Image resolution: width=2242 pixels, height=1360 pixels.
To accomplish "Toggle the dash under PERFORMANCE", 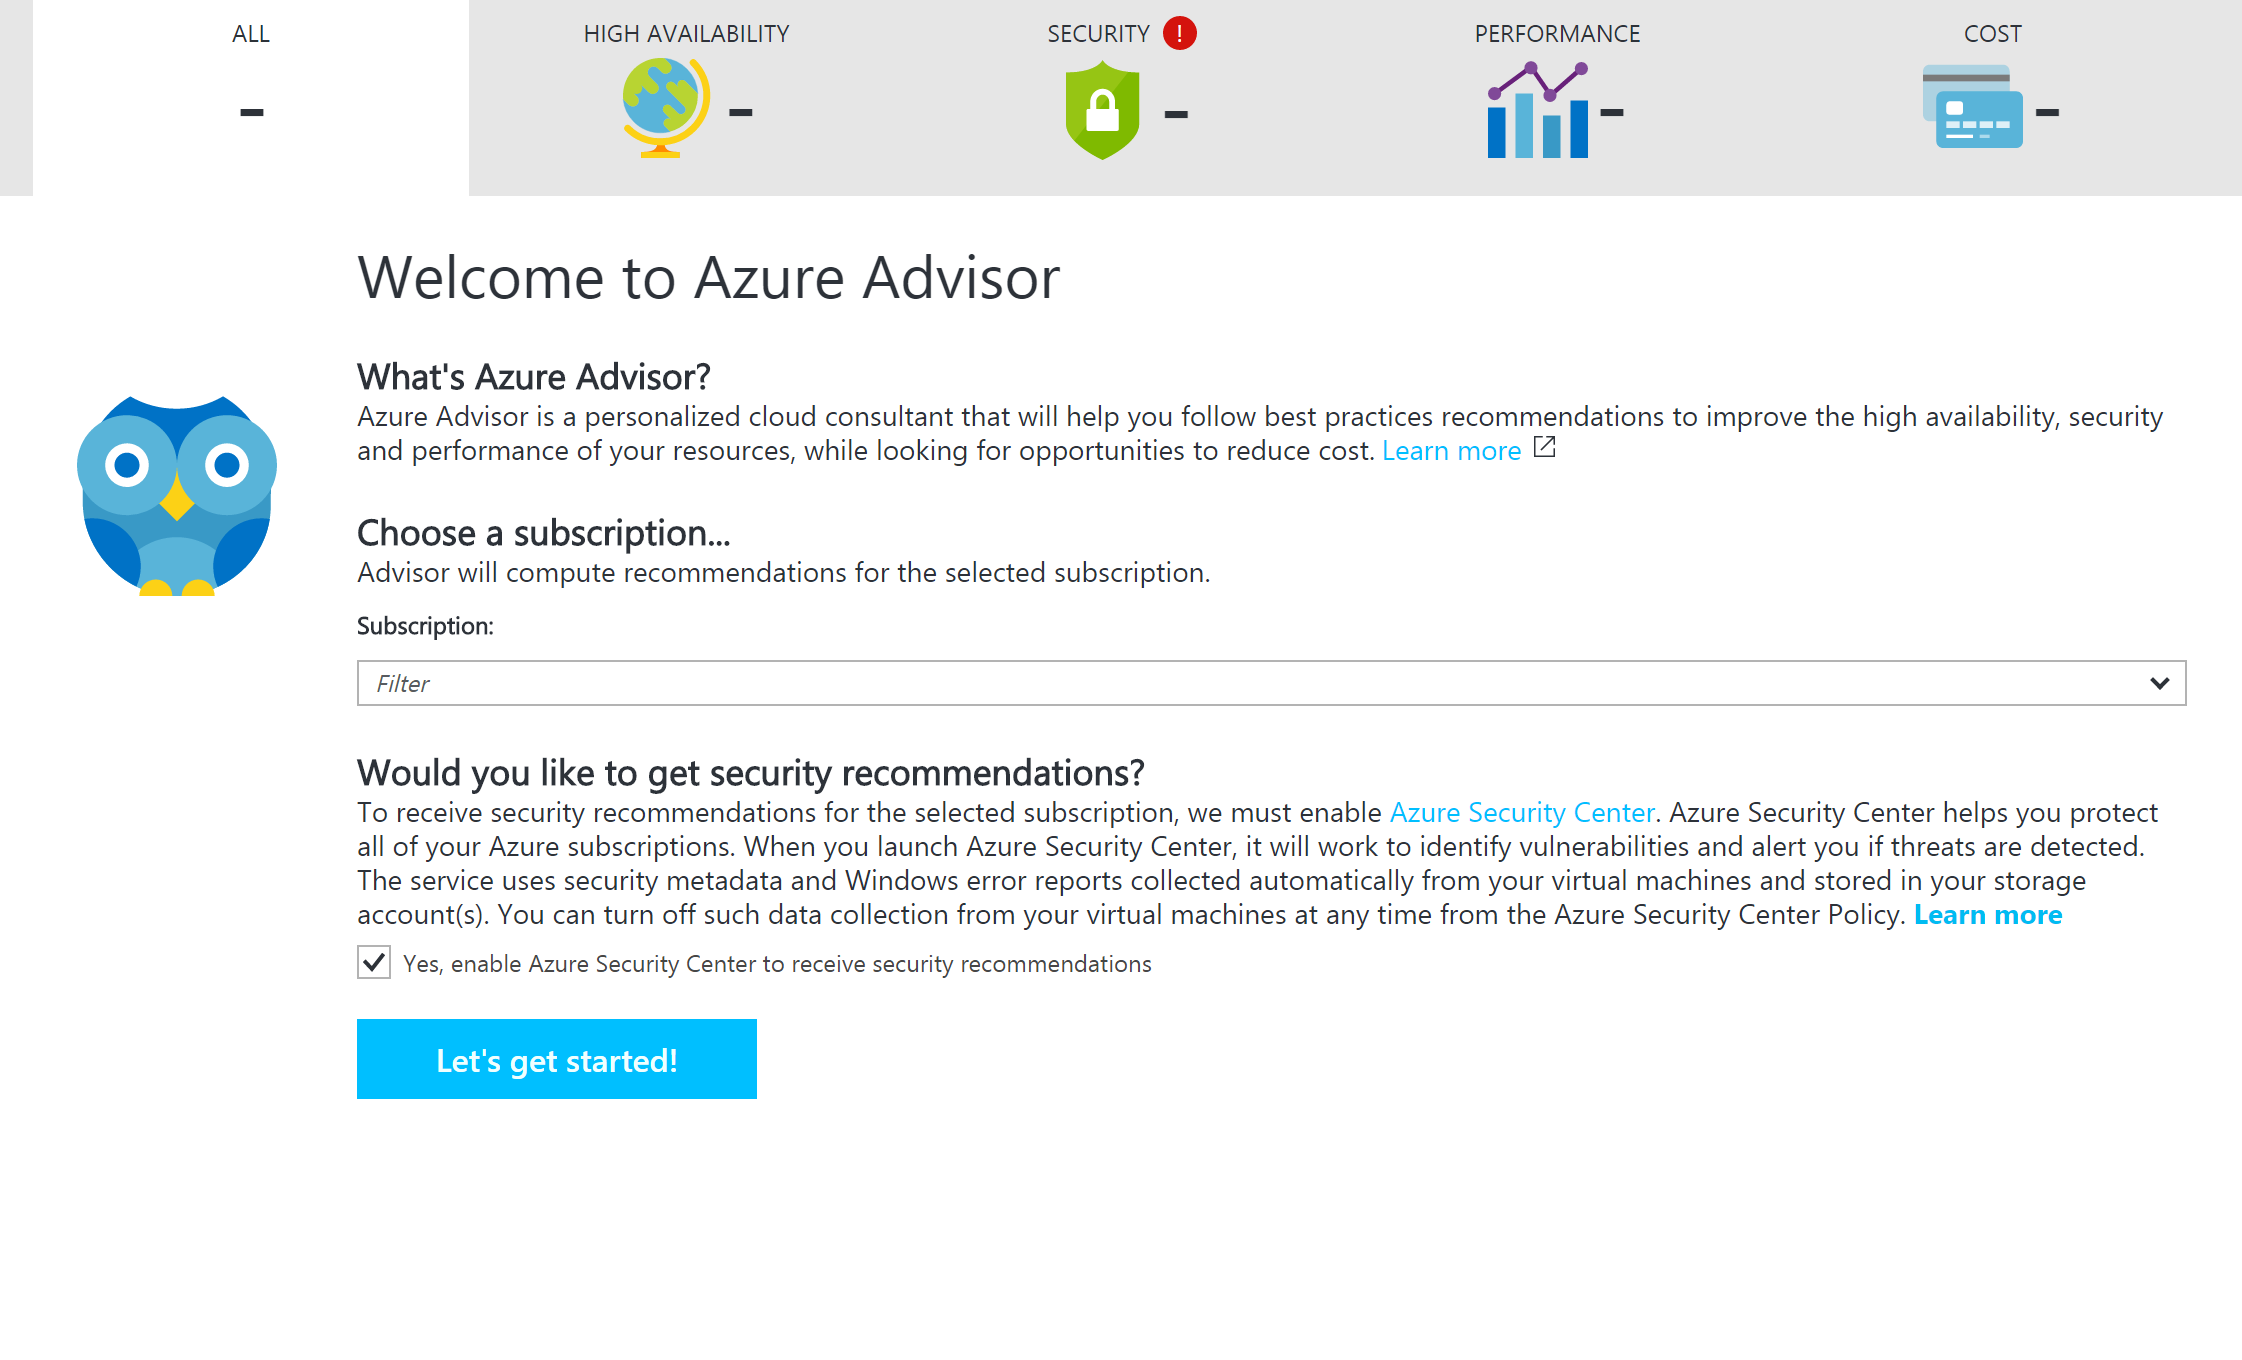I will 1612,113.
